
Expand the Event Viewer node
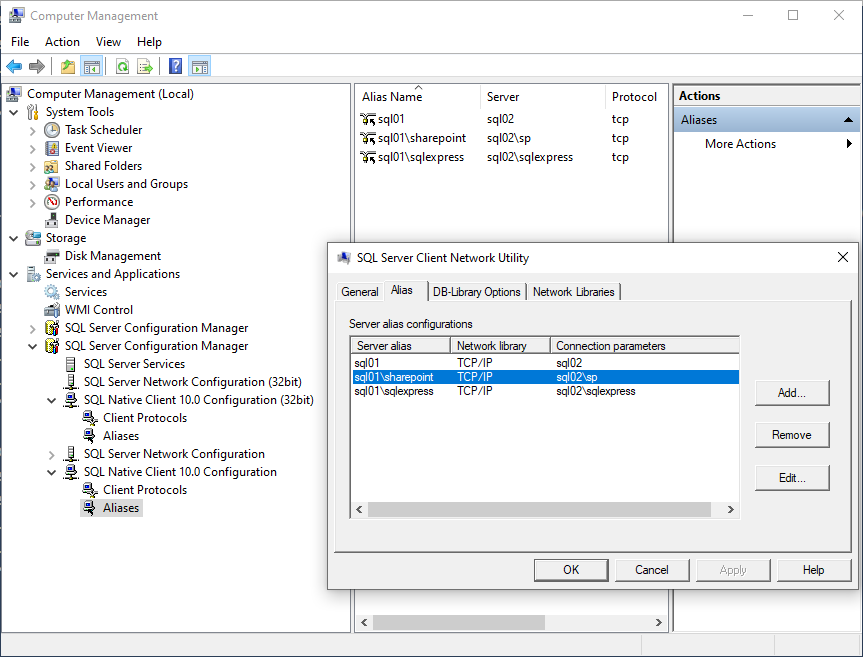pos(33,148)
